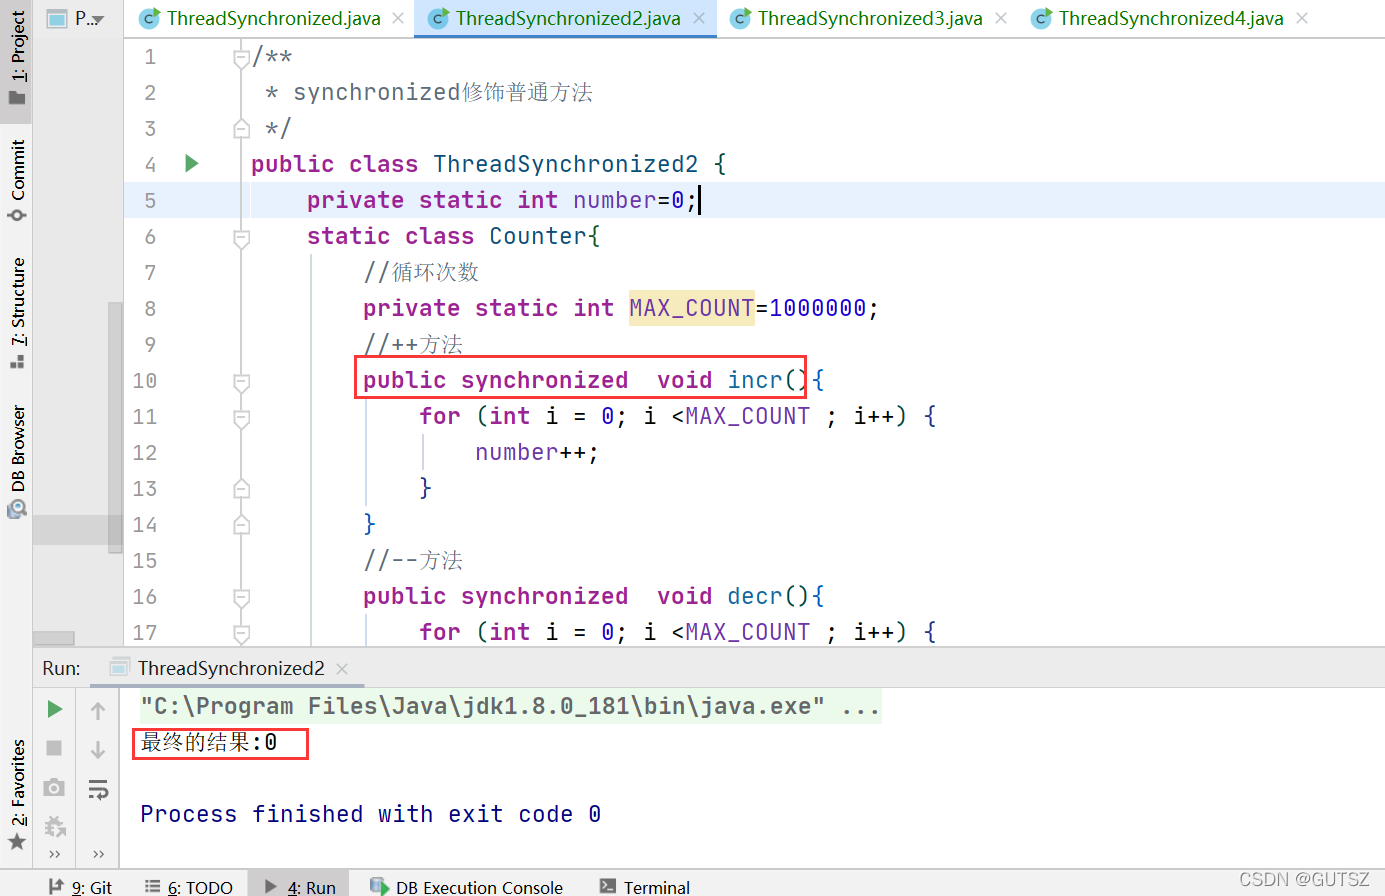
Task: Click fold end marker at line 3
Action: [241, 128]
